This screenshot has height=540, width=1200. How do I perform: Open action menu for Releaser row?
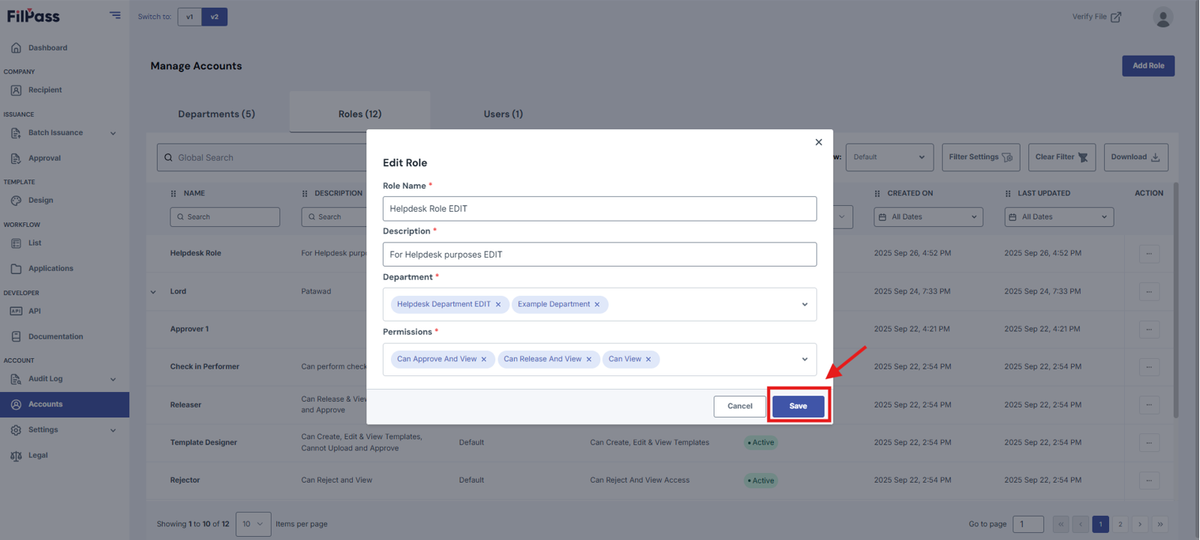[x=1149, y=404]
